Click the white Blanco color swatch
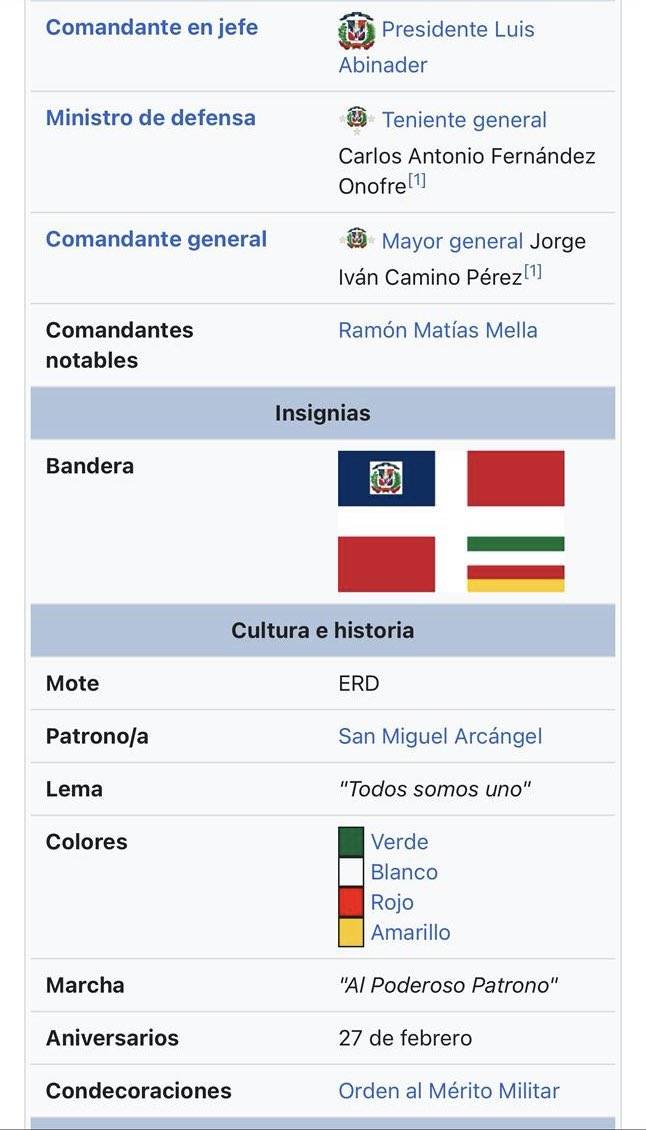Screen dimensions: 646x1130 (351, 872)
